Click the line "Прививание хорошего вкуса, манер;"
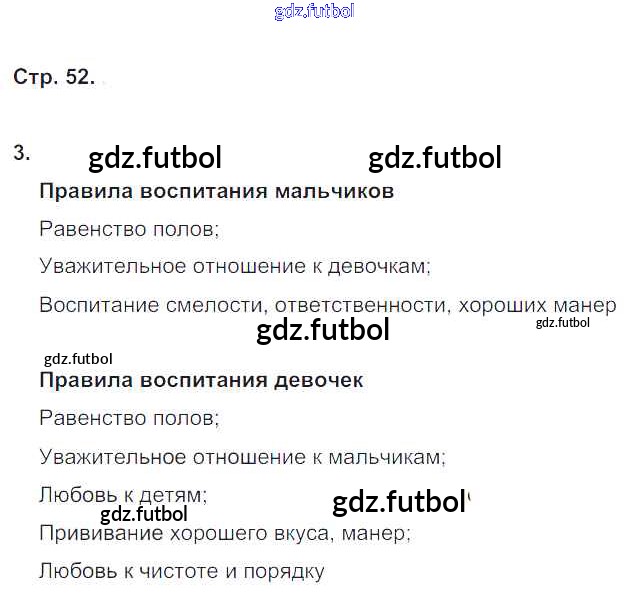Viewport: 628px width, 597px height. coord(225,533)
